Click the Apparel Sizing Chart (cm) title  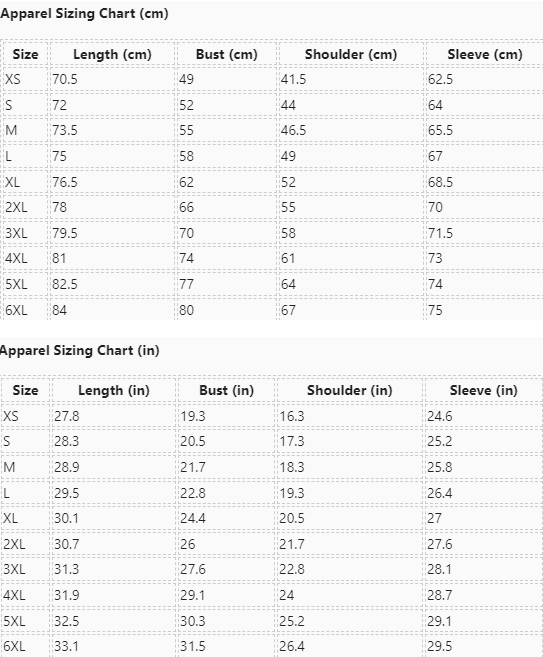coord(84,13)
